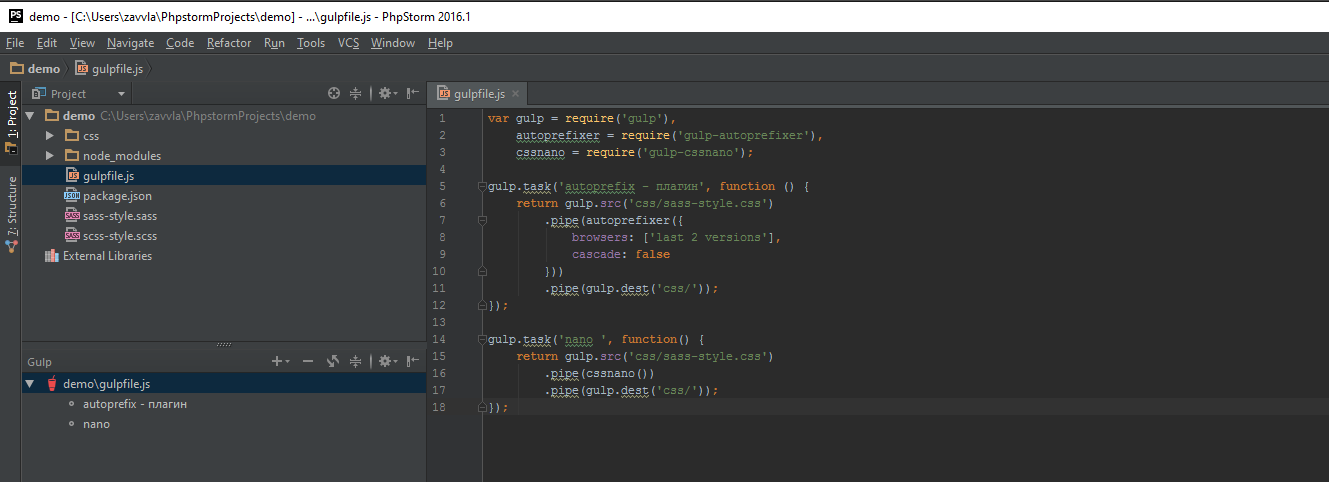1329x482 pixels.
Task: Expand the node_modules folder arrow
Action: (x=50, y=156)
